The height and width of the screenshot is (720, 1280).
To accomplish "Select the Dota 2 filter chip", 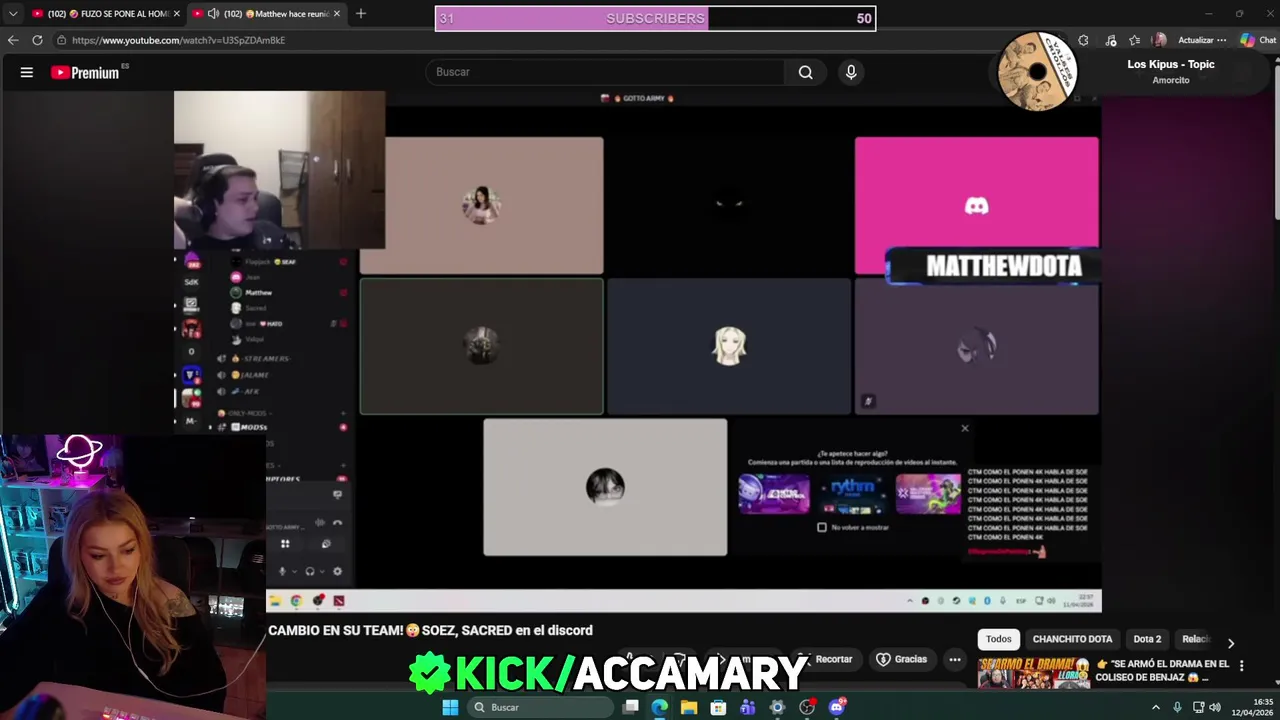I will point(1147,639).
